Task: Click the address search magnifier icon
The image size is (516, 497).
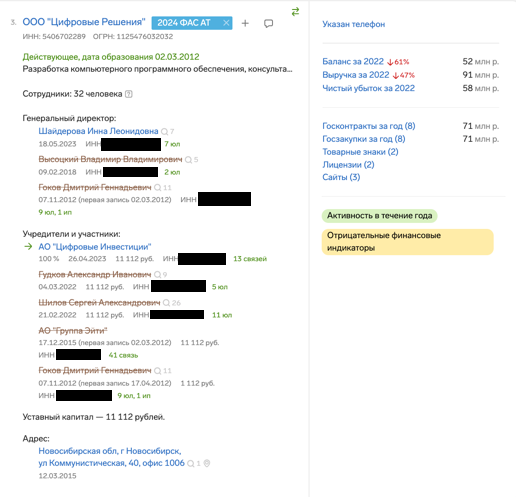Action: [191, 463]
